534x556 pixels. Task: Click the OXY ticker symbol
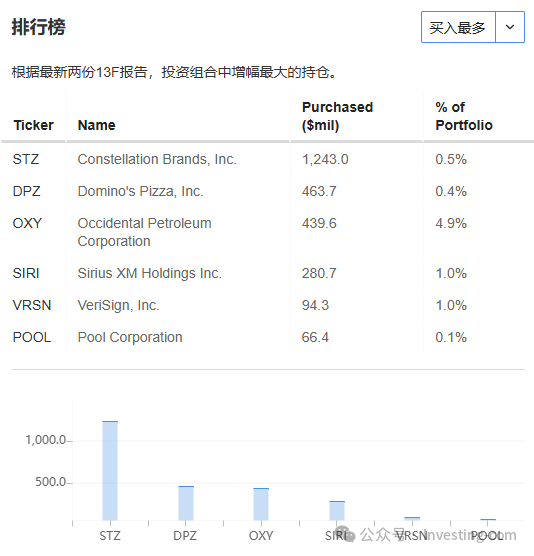coord(27,223)
